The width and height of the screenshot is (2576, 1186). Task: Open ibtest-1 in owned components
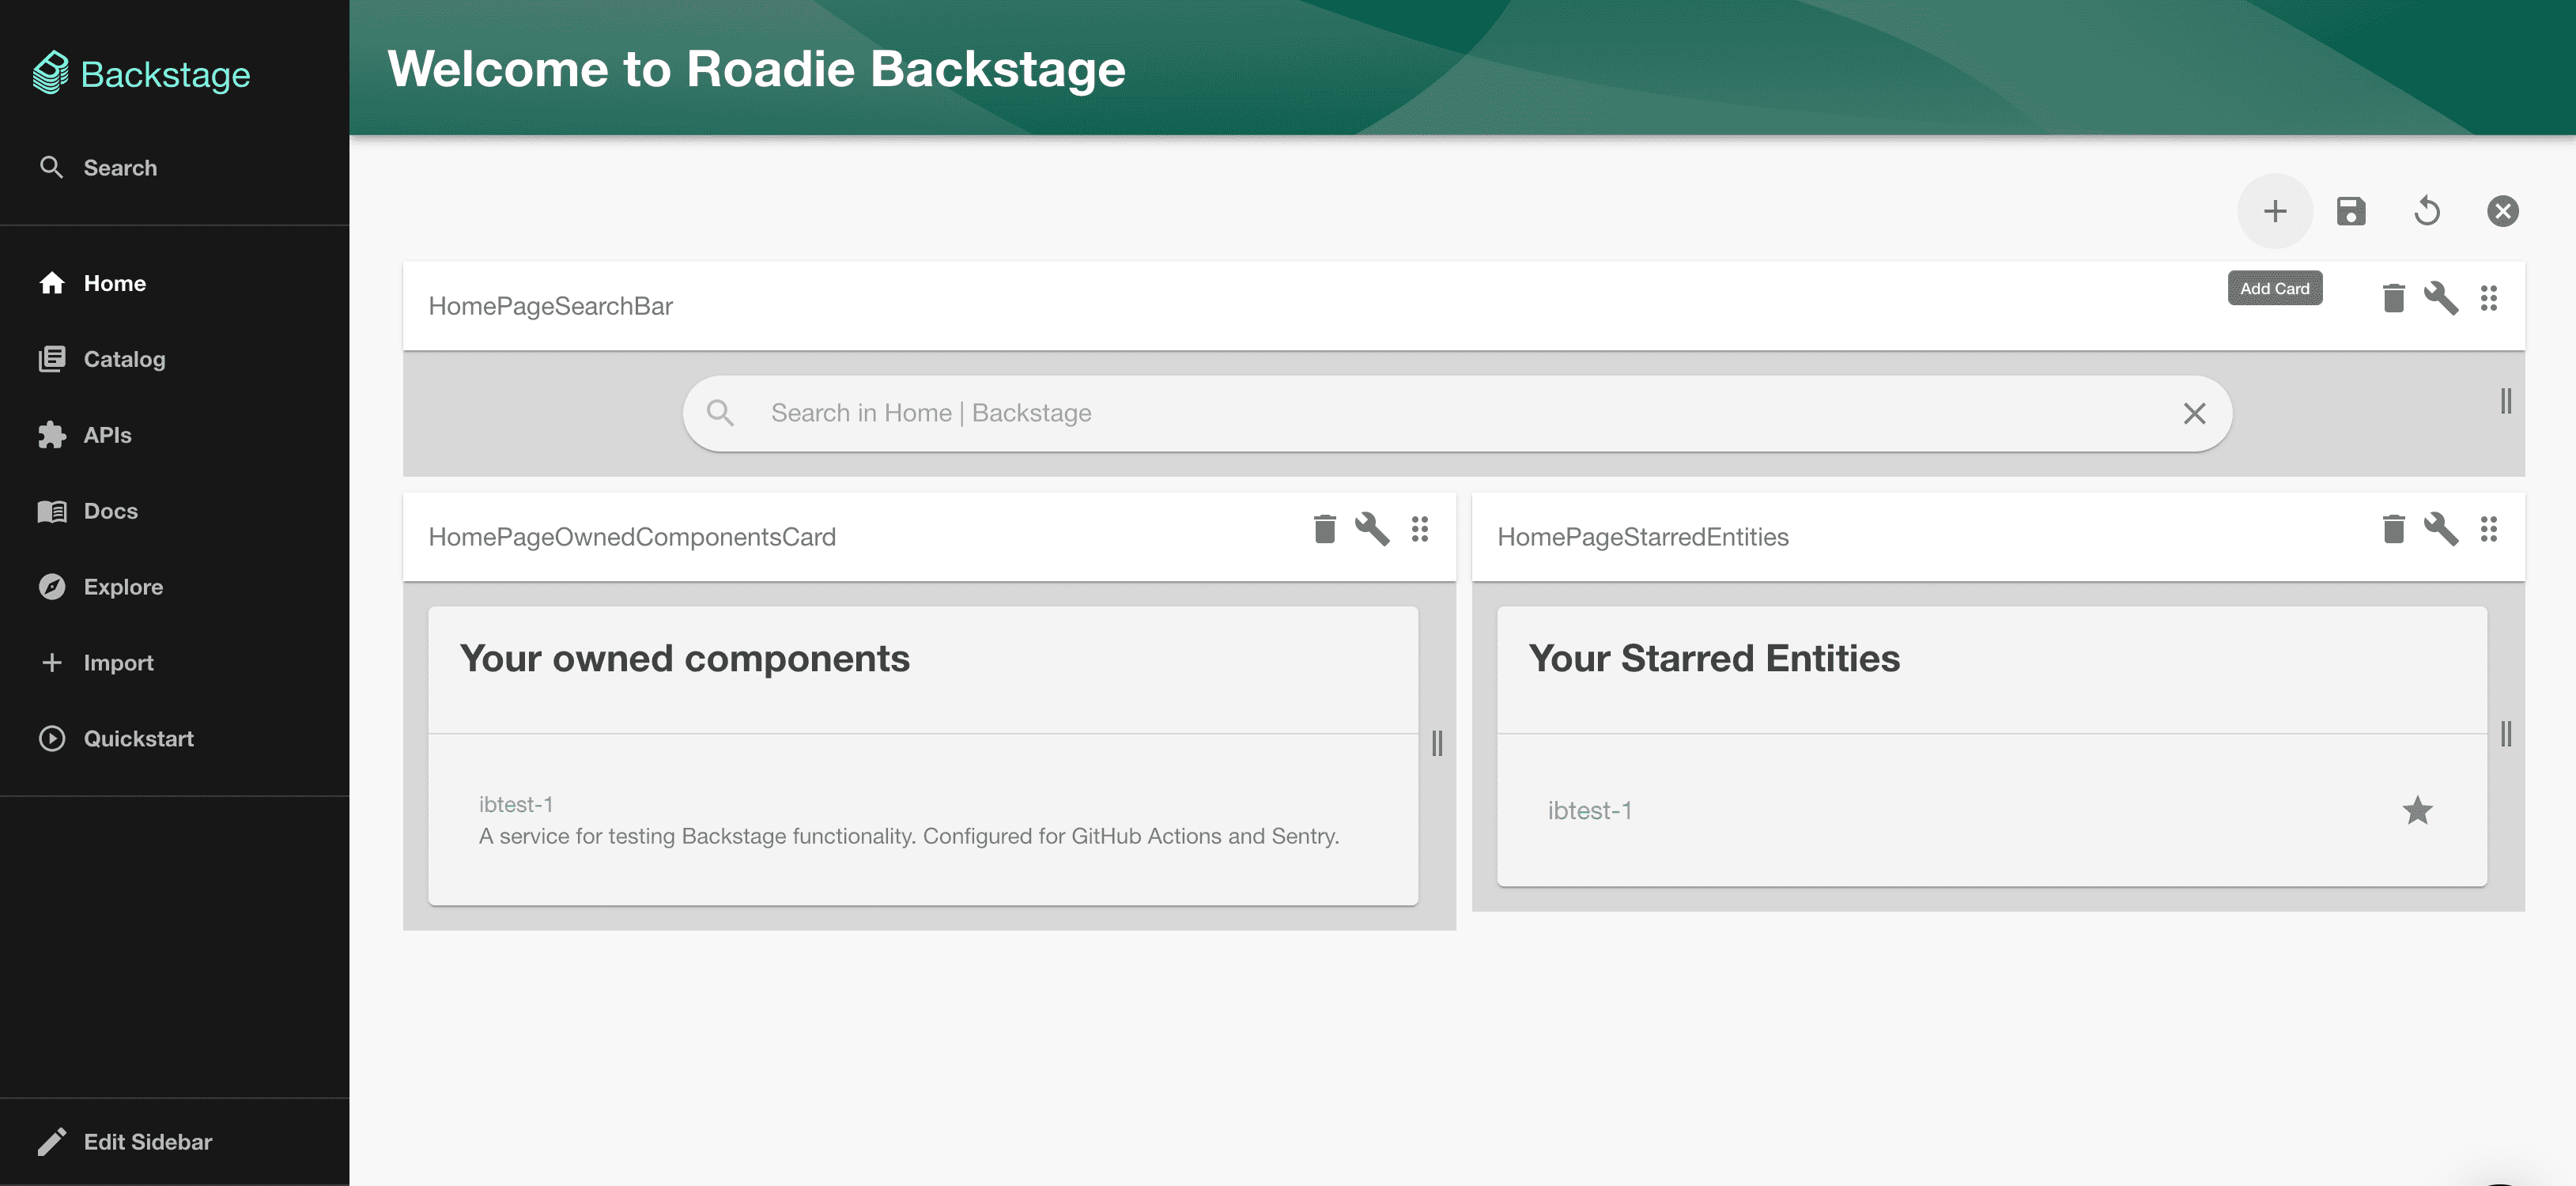516,804
